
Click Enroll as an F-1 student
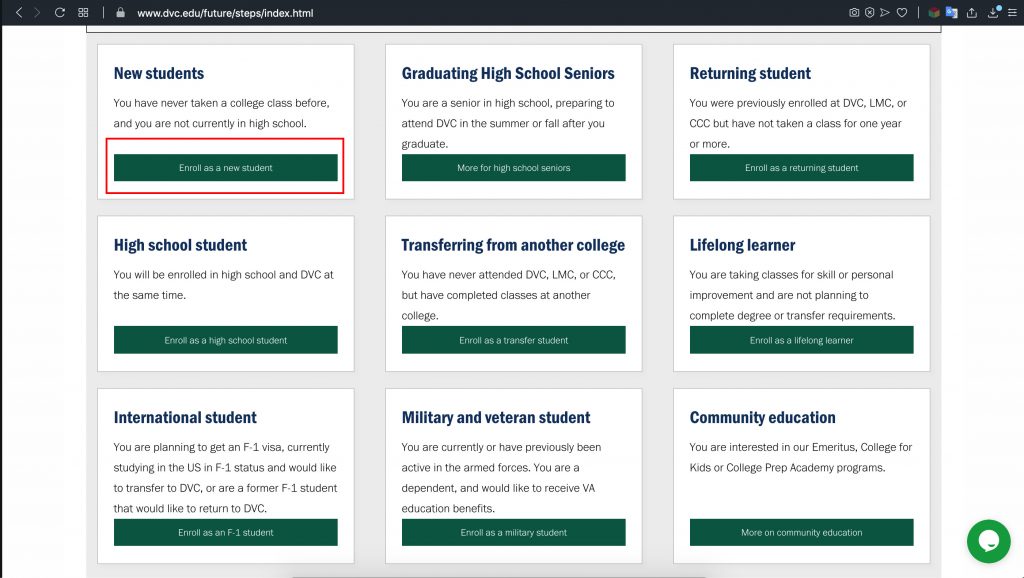click(225, 532)
